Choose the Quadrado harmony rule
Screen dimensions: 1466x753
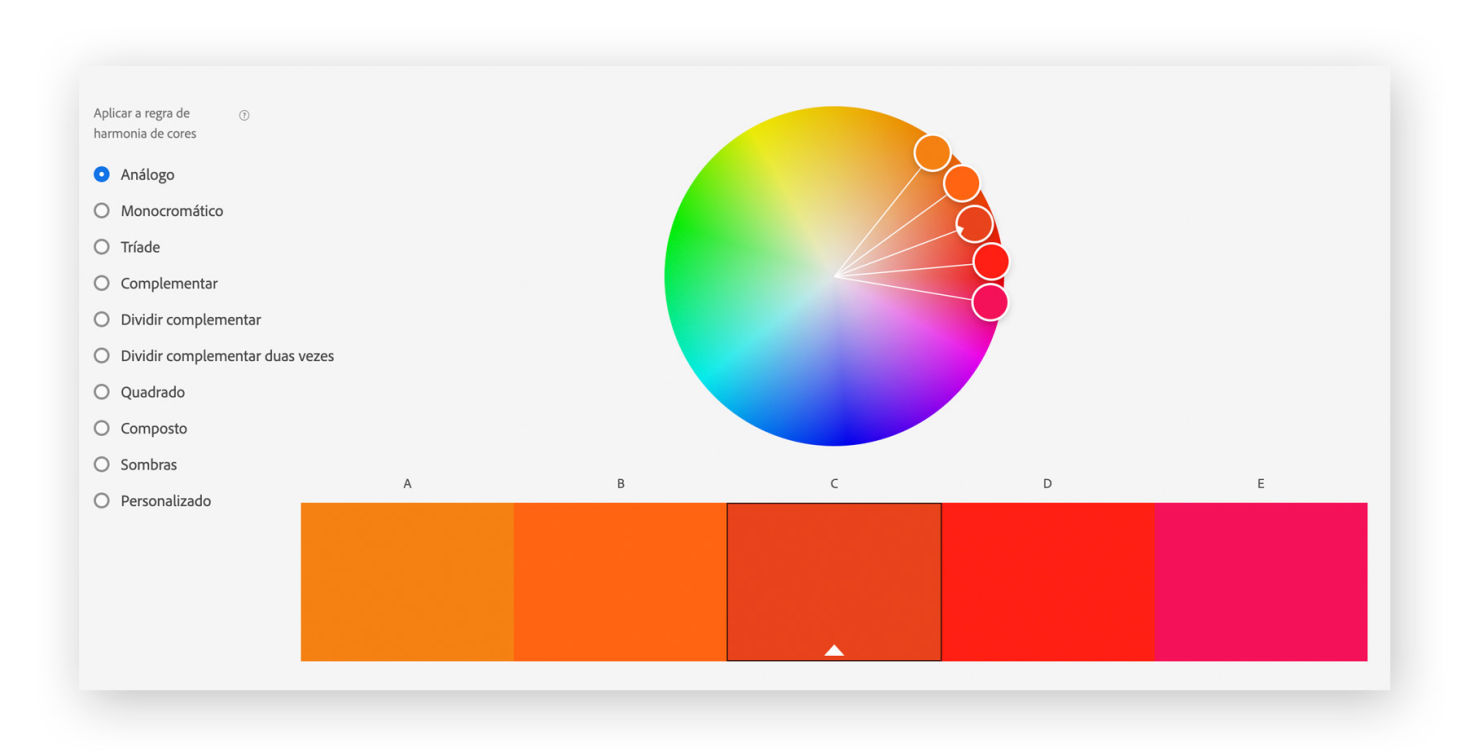pos(139,392)
